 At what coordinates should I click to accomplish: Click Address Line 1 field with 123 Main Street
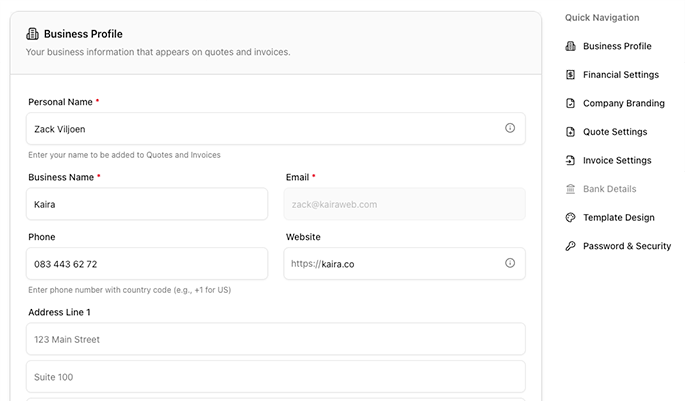tap(276, 339)
